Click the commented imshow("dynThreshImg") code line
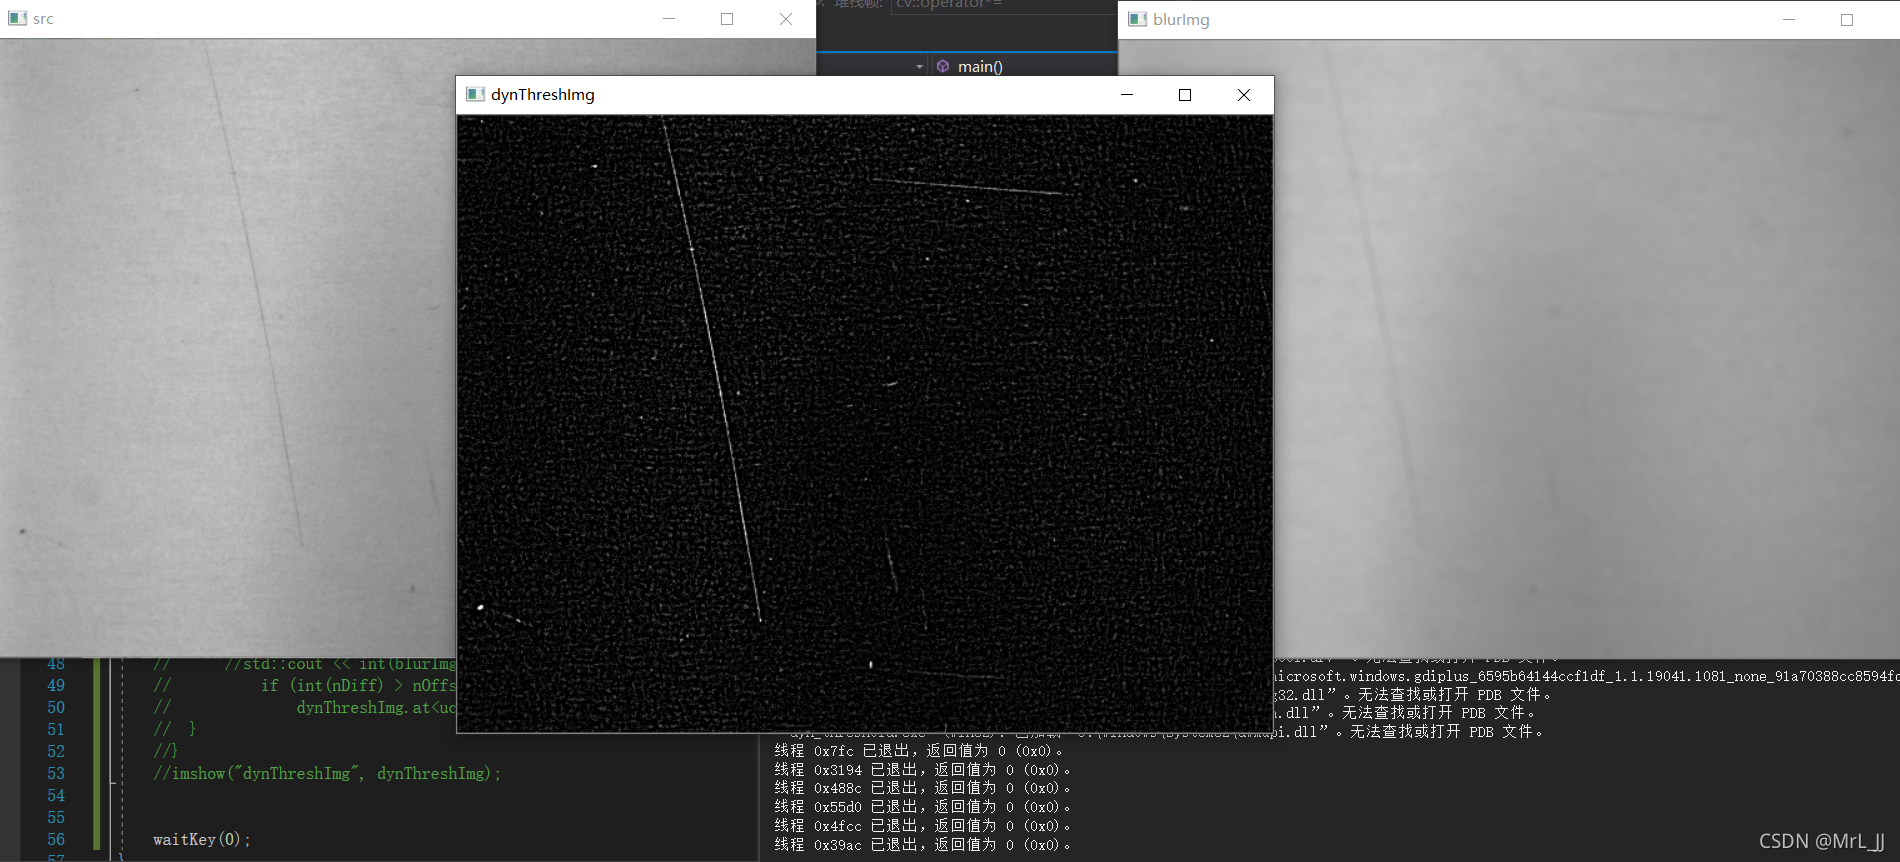 click(x=327, y=774)
